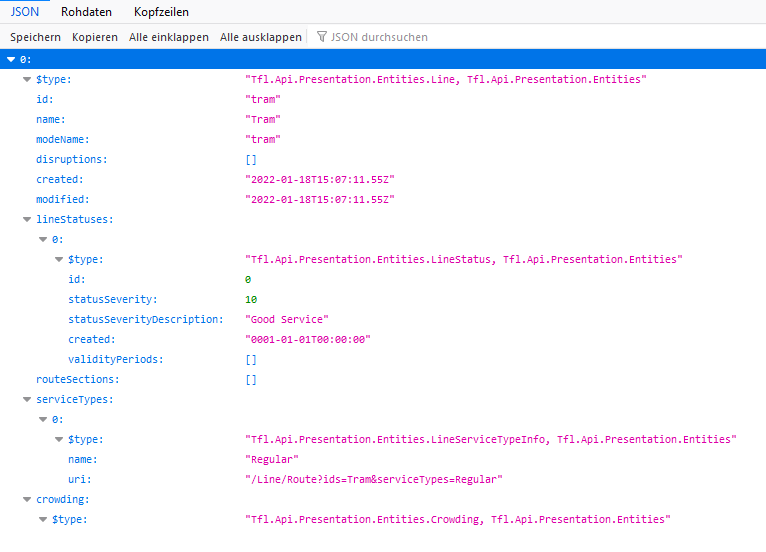Collapse the first $type node arrow
The image size is (766, 552).
pos(27,80)
